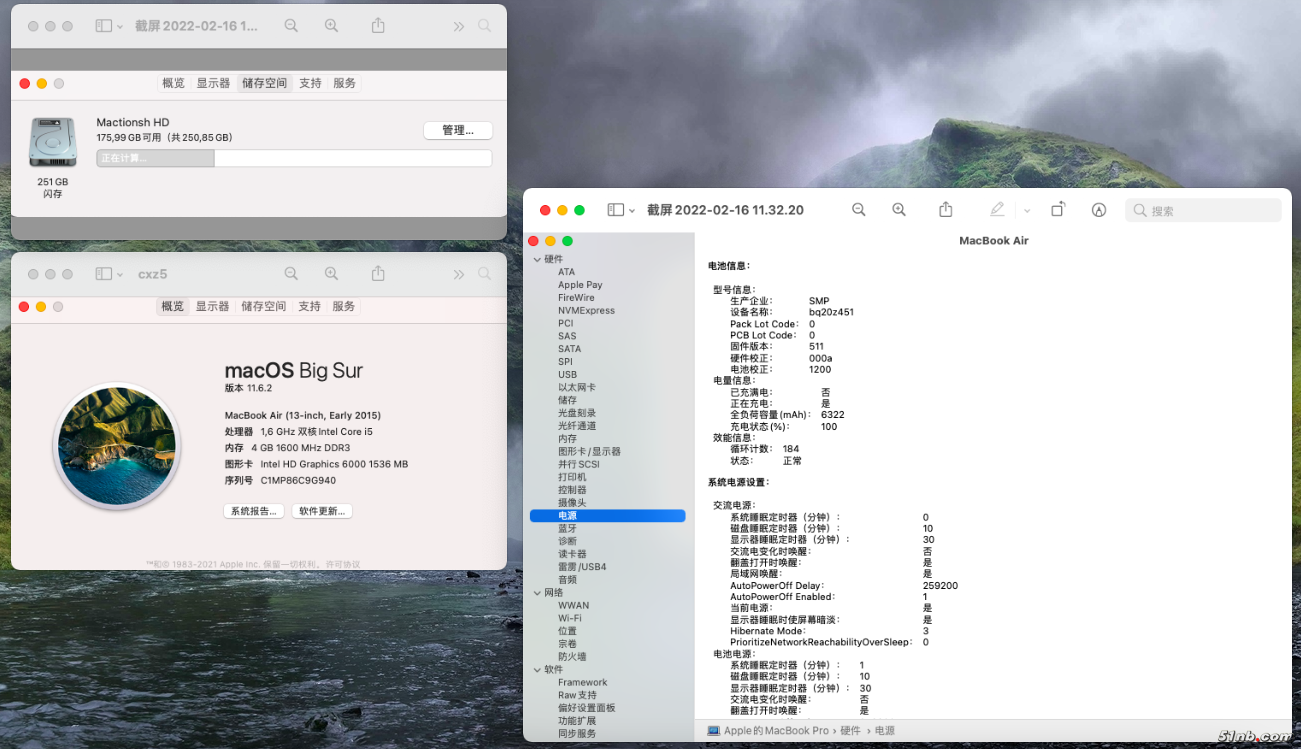
Task: Zoom in on the 截屏 11.32.20 window toolbar
Action: pyautogui.click(x=899, y=210)
